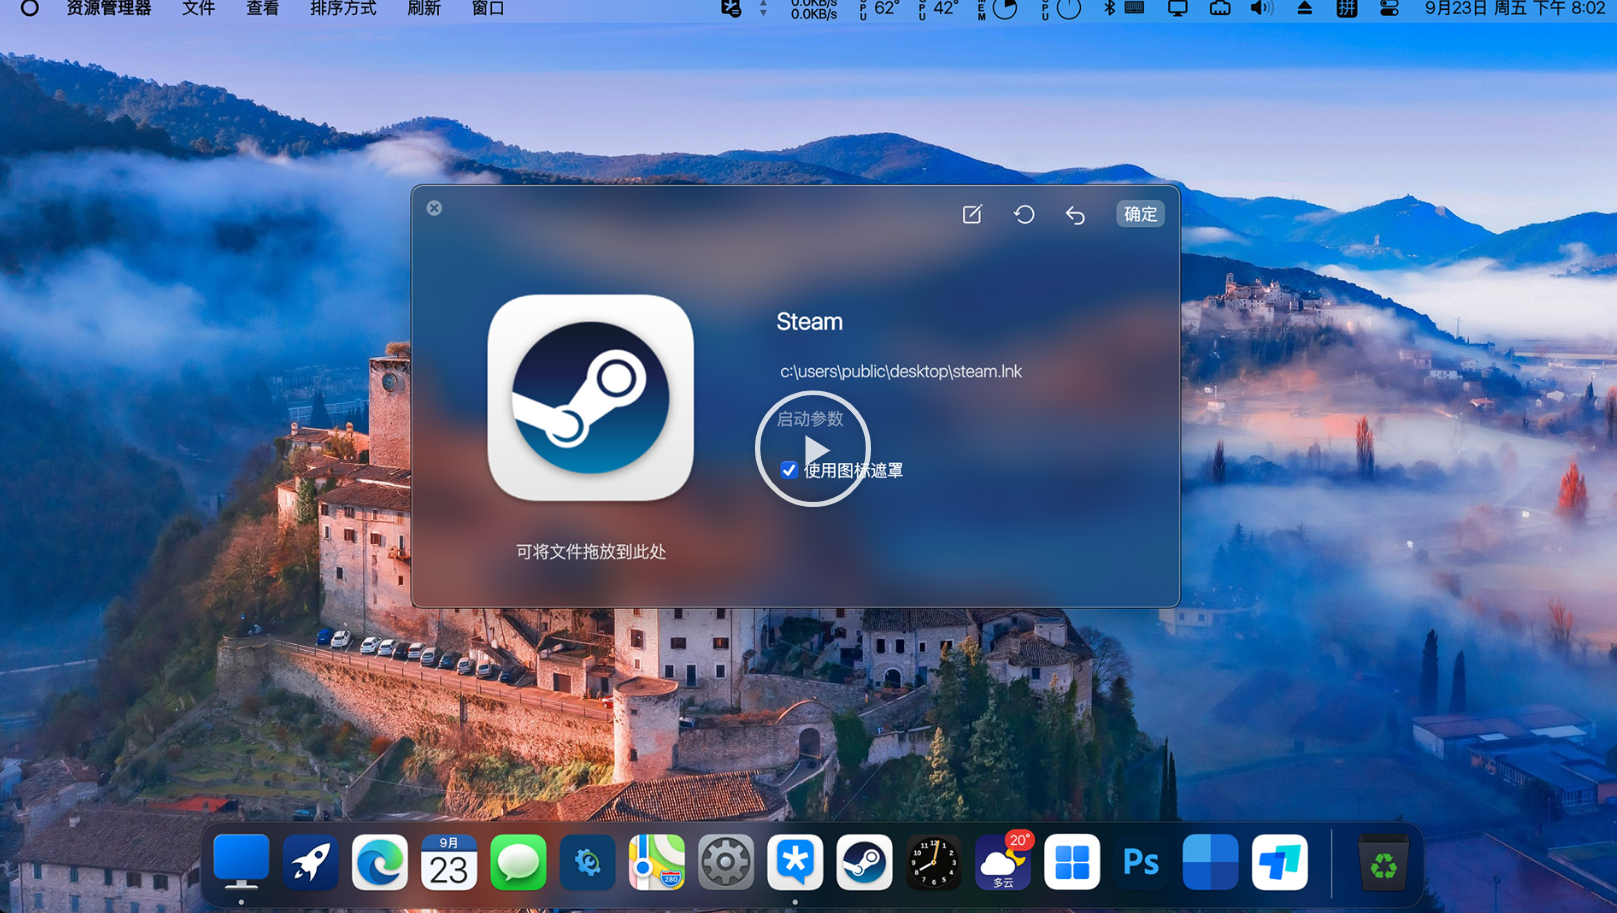
Task: Open the blue asterisk chat-bubble app in dock
Action: click(x=795, y=862)
